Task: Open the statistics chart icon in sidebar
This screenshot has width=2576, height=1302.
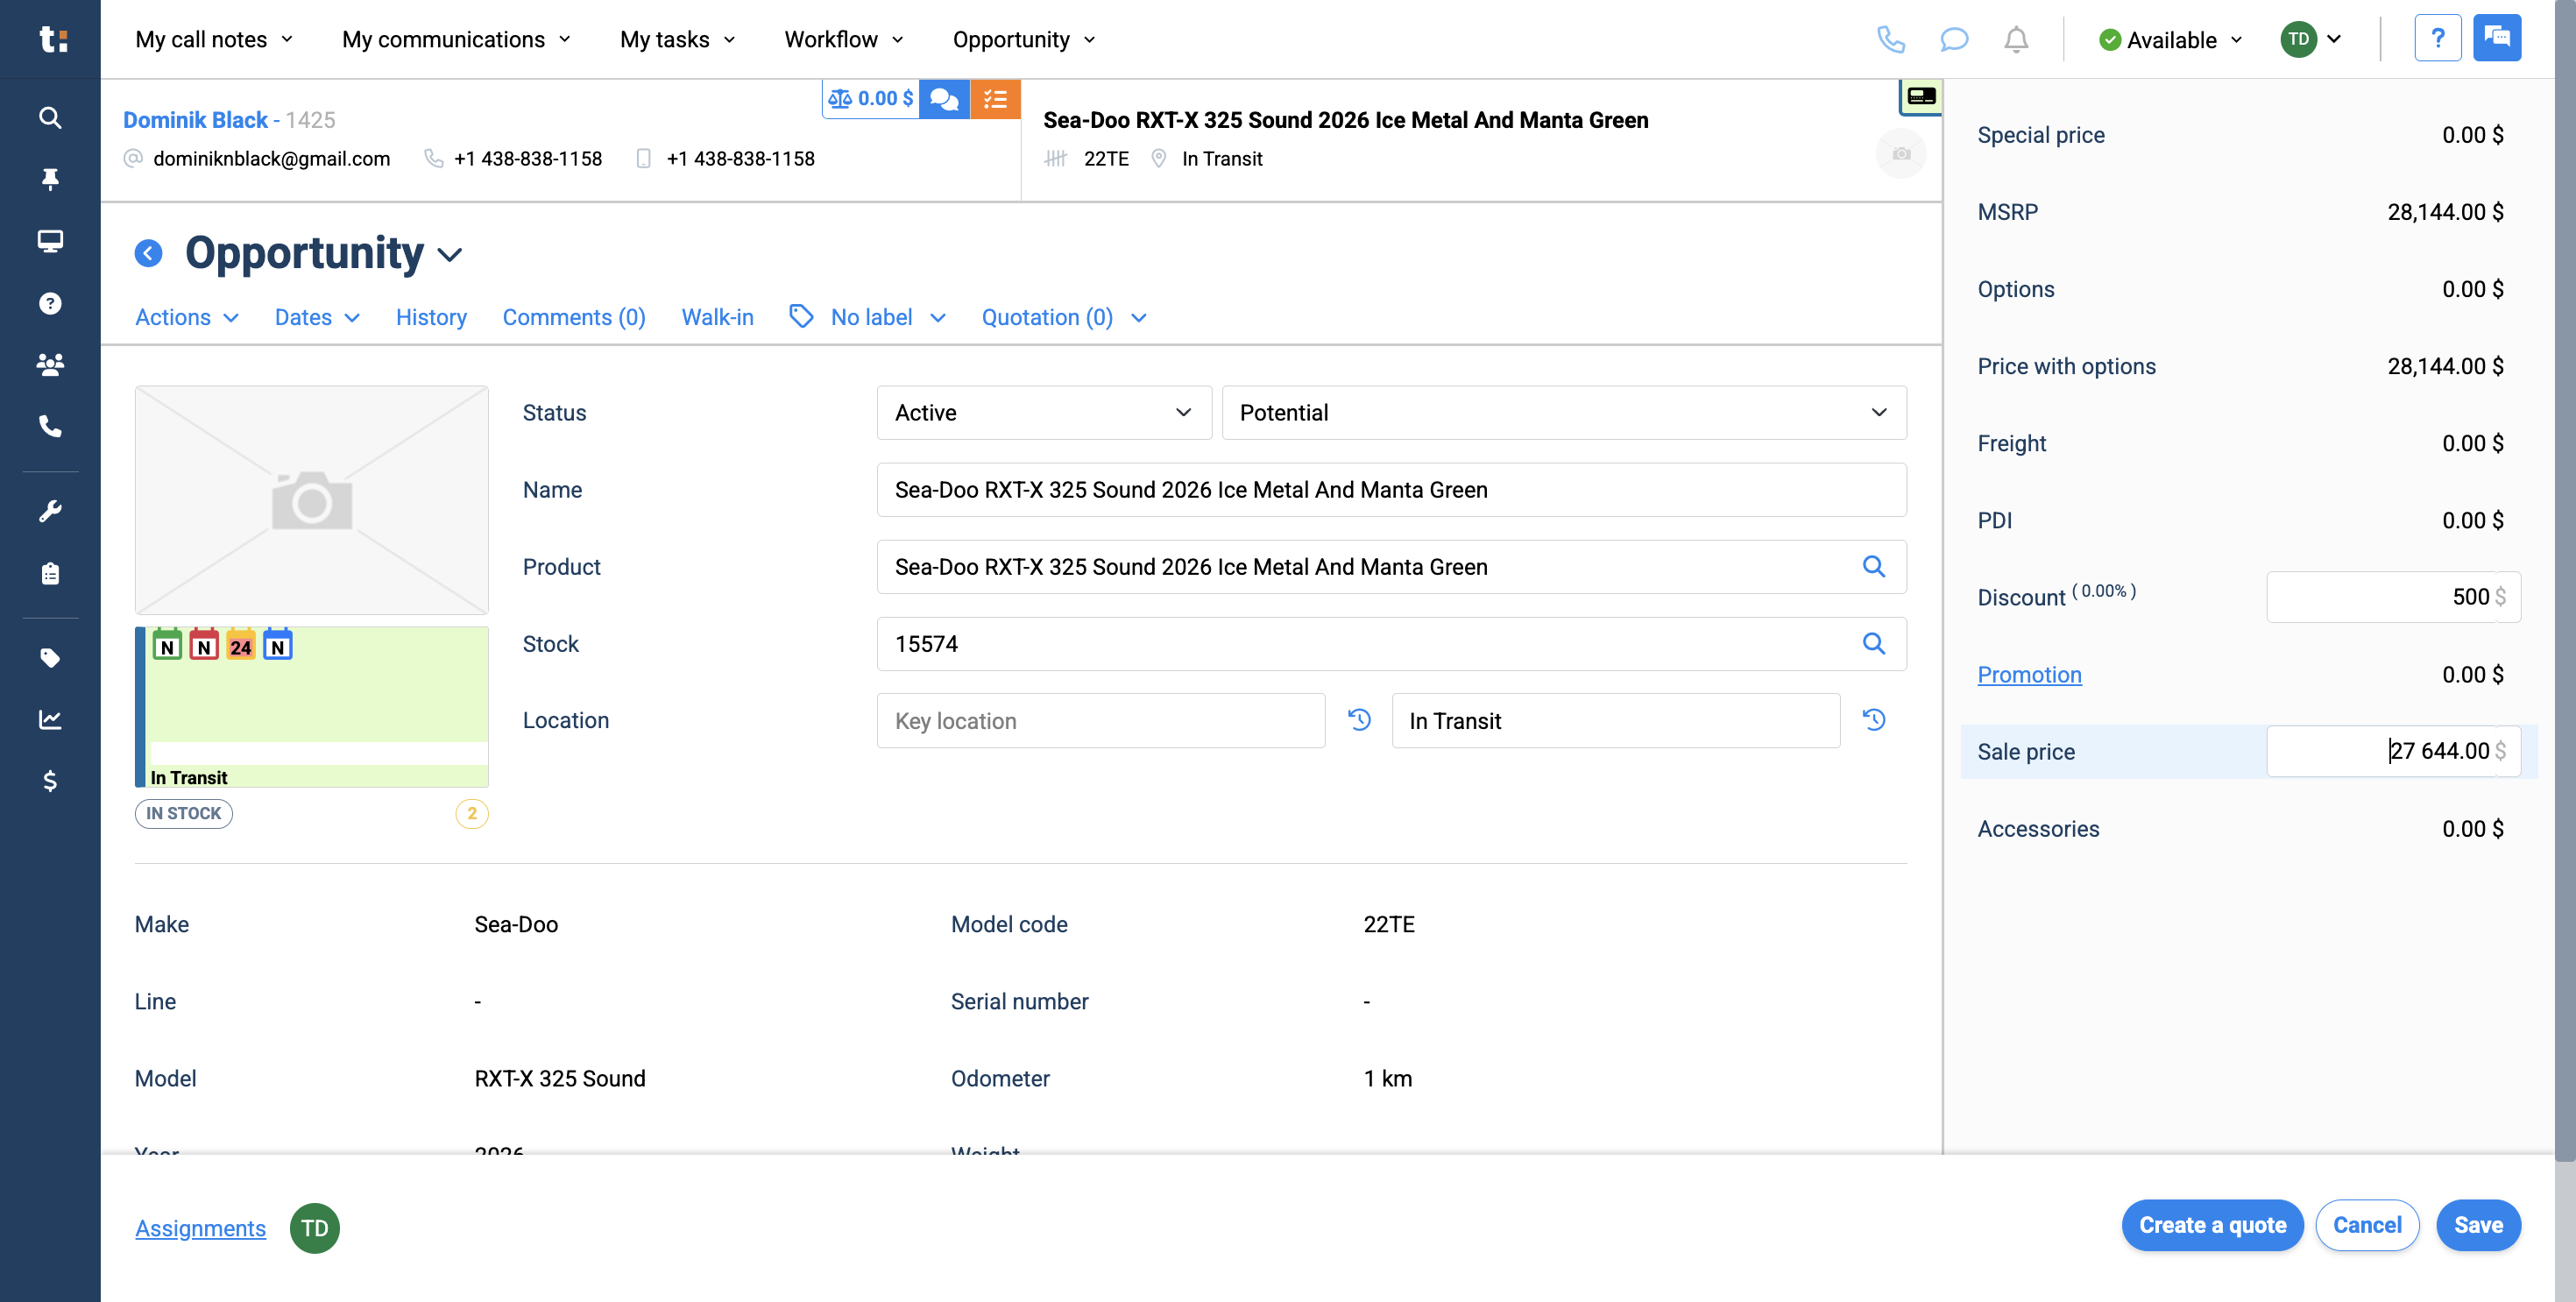Action: [x=50, y=719]
